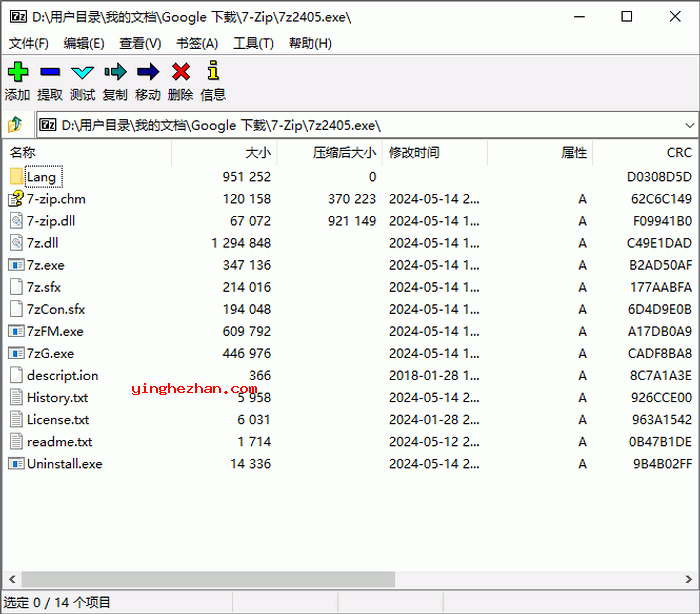This screenshot has width=700, height=614.
Task: Sort by the 属性 column header
Action: click(540, 153)
